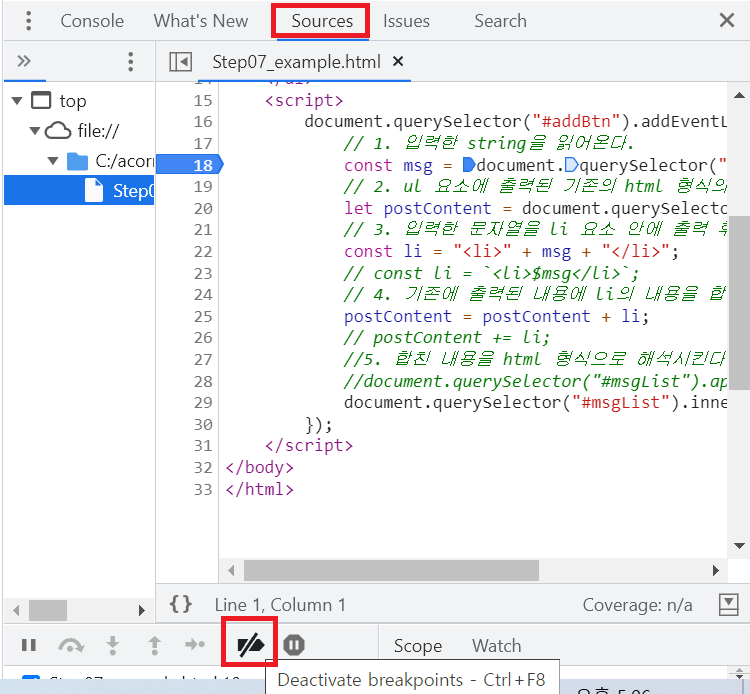This screenshot has height=694, width=750.
Task: Click the editor horizontal scrollbar thumb
Action: [x=391, y=570]
